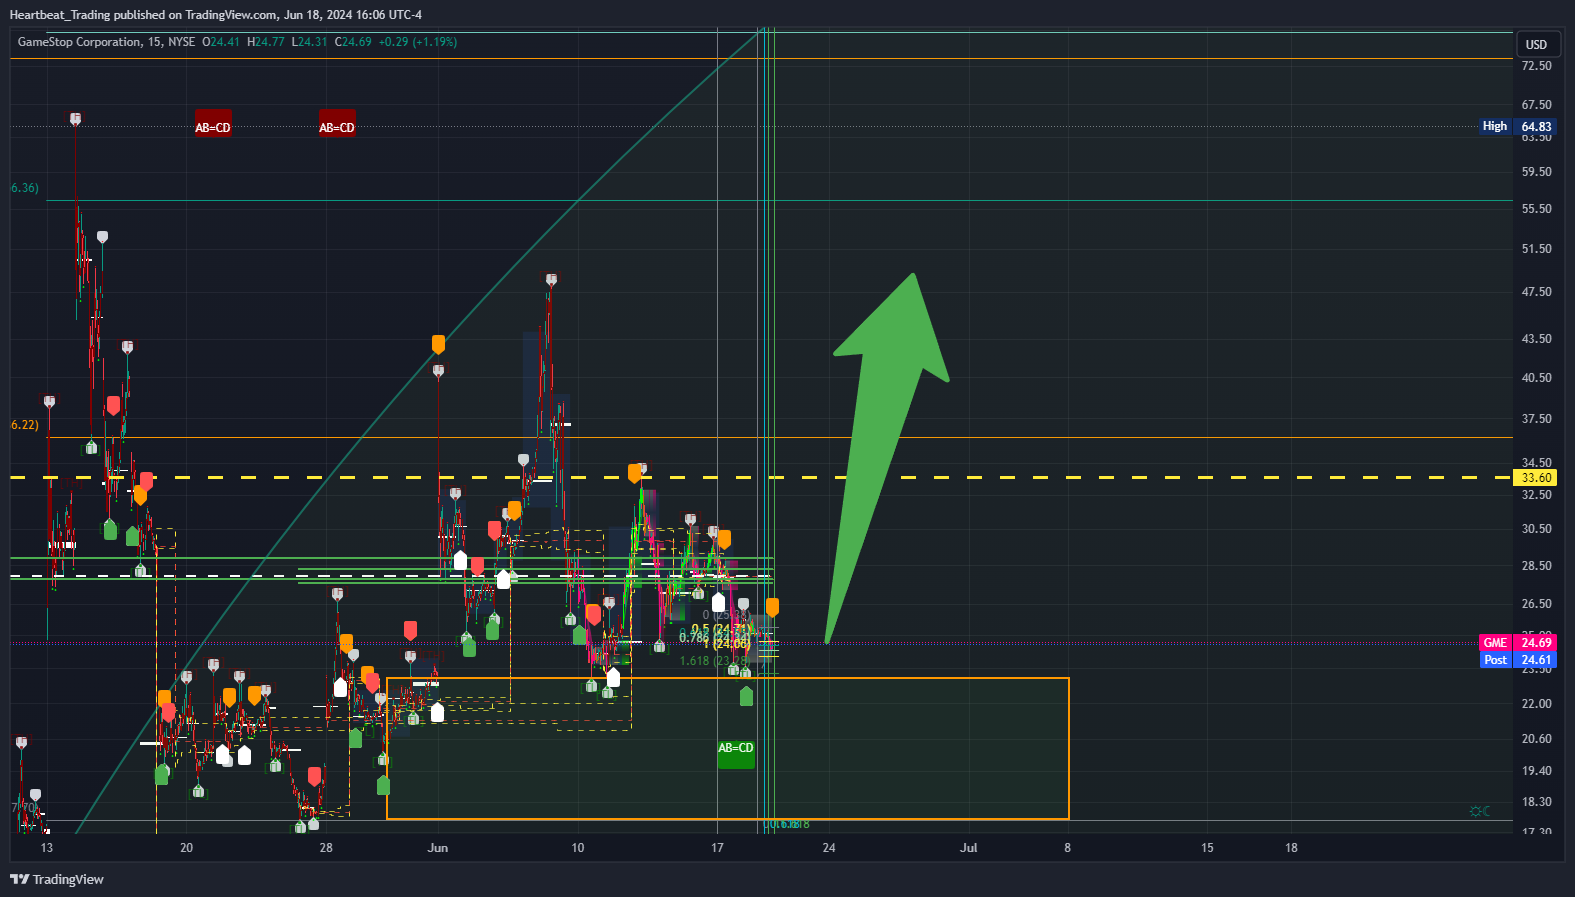
Task: Click the 51.50 price axis label
Action: coord(1536,249)
